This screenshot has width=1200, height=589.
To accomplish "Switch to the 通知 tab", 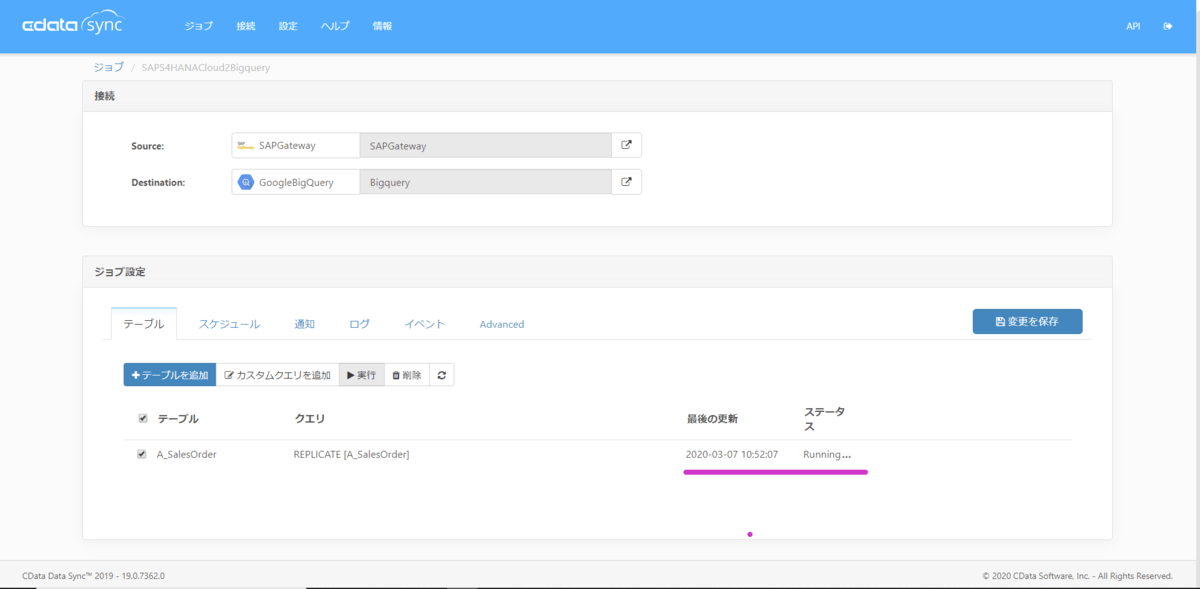I will (x=304, y=324).
